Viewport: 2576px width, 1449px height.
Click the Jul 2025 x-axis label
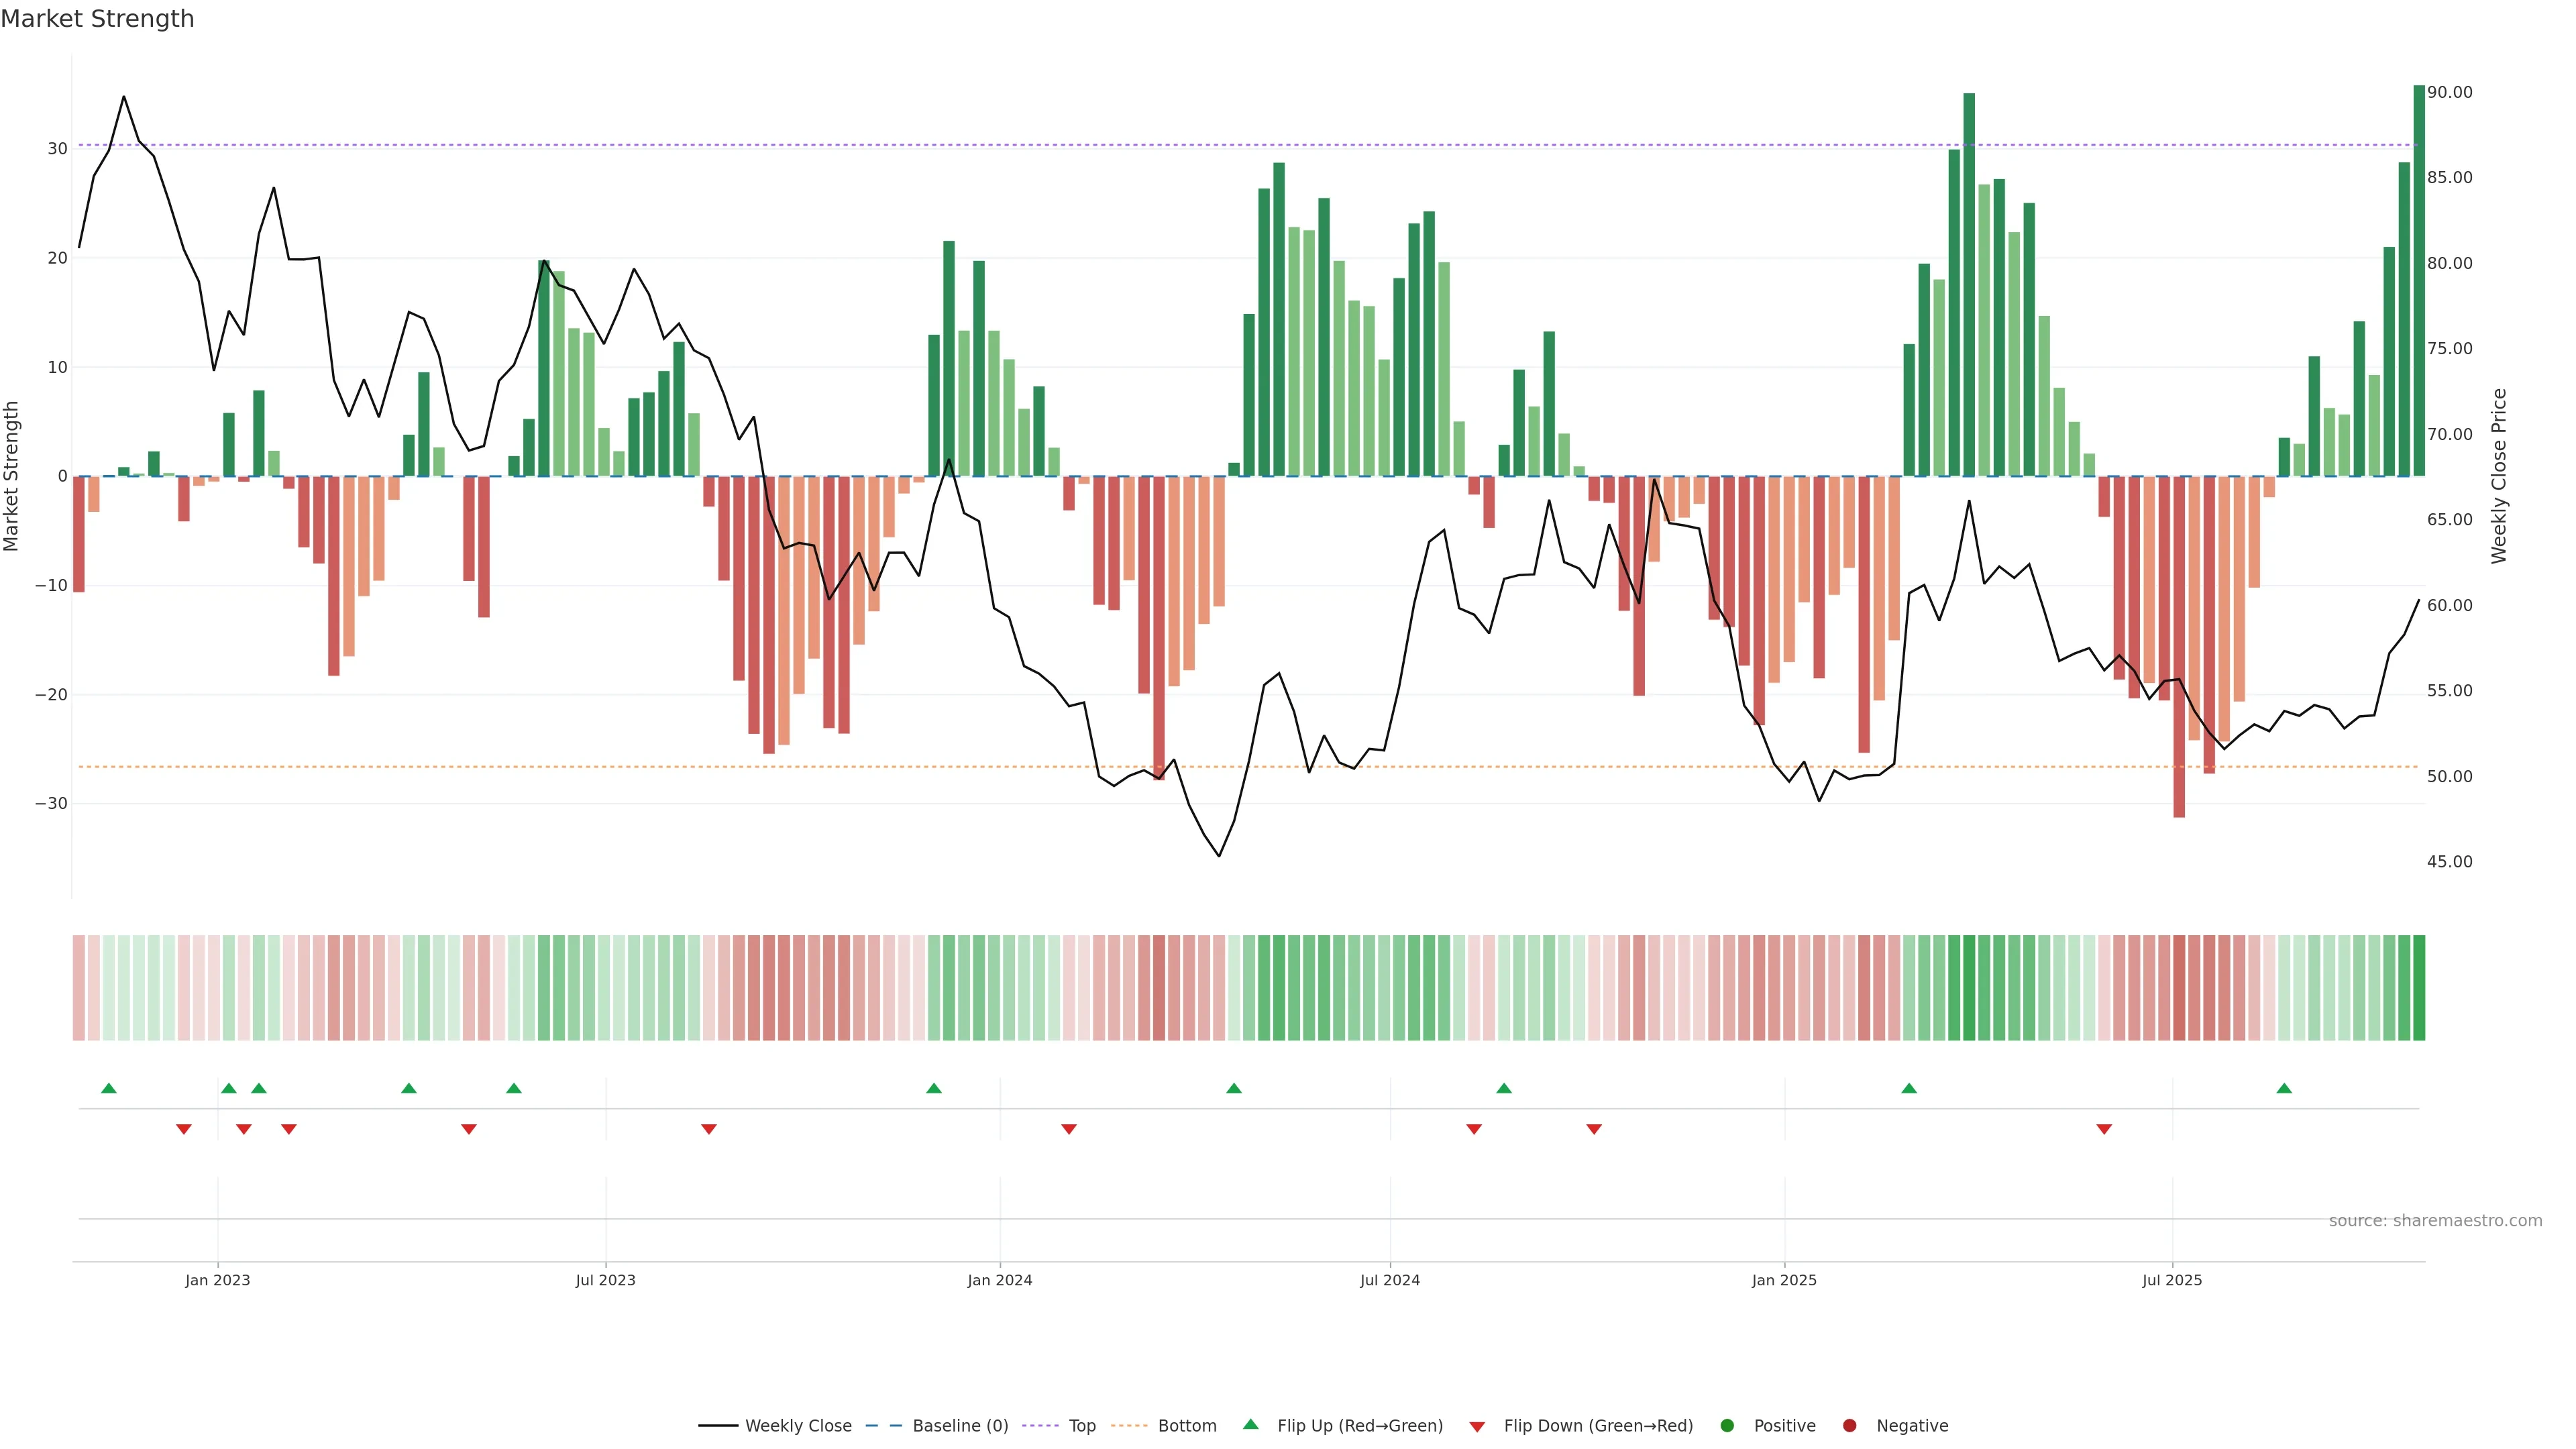point(2172,1280)
